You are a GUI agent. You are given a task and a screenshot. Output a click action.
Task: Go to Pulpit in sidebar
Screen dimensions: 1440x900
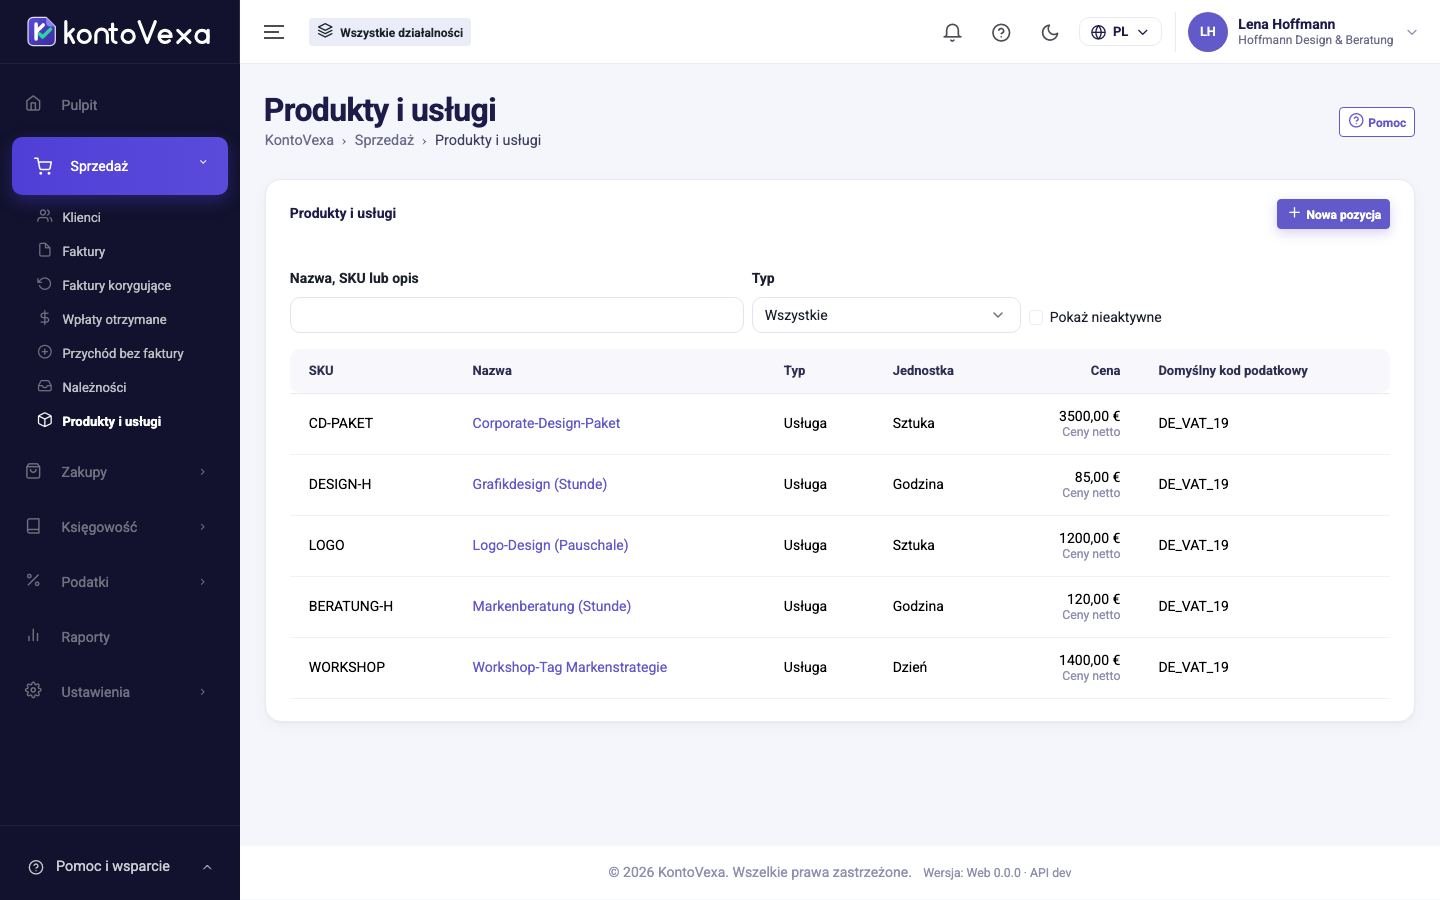[79, 105]
